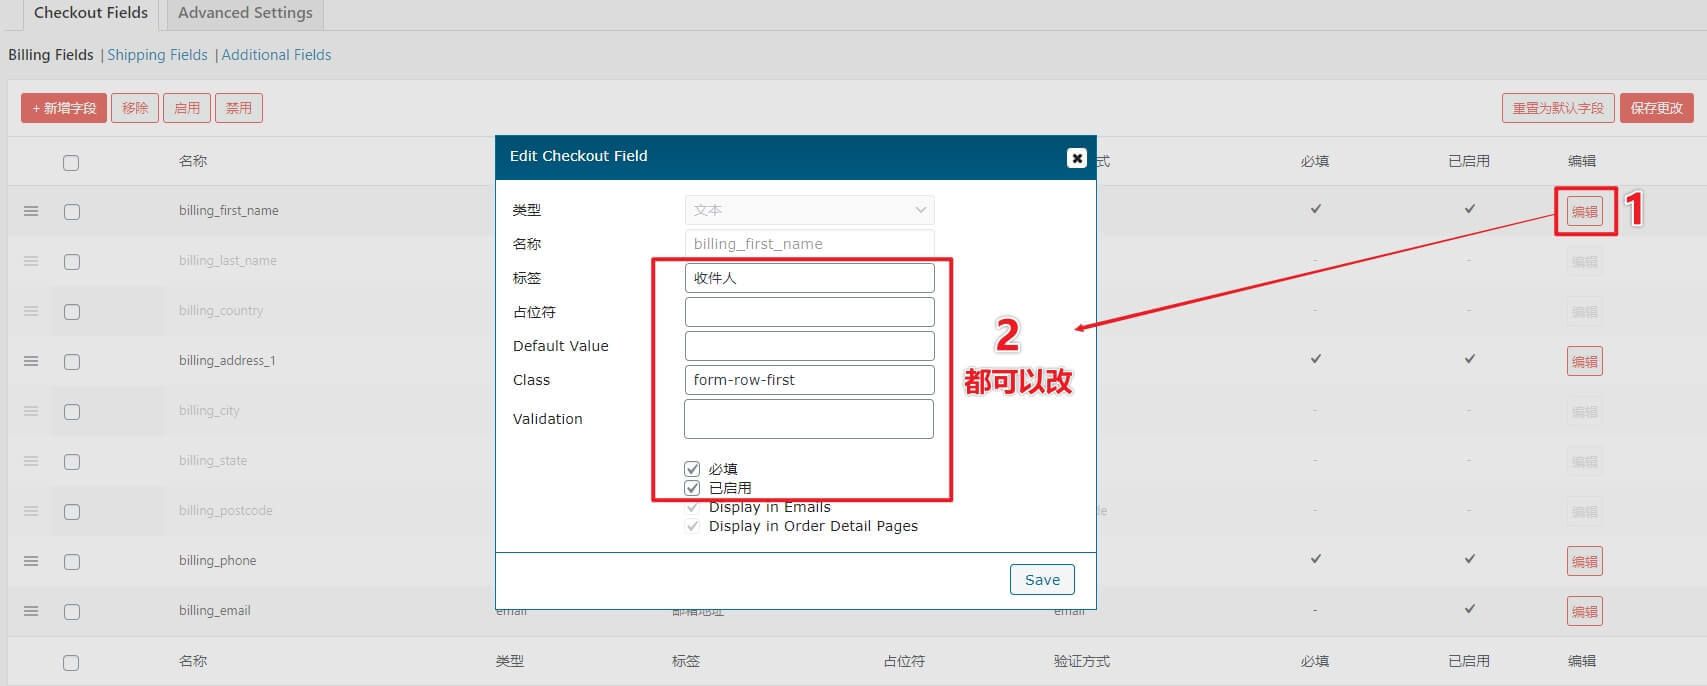Click billing_phone field name text

[218, 561]
